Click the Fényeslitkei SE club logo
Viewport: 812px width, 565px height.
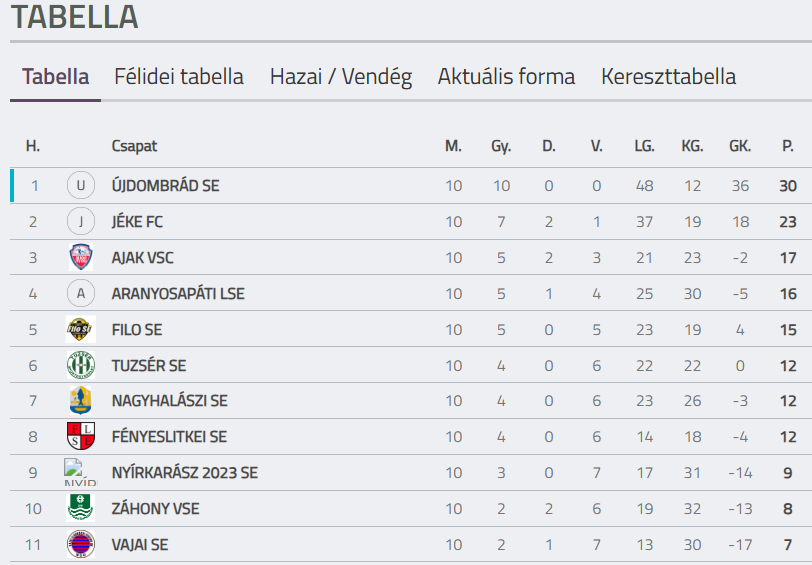[x=80, y=437]
